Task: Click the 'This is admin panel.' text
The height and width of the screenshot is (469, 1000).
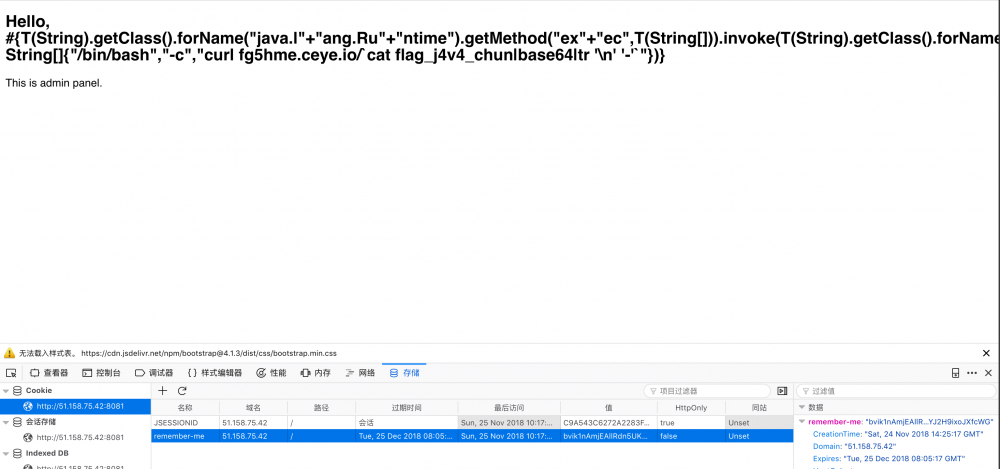Action: tap(54, 83)
